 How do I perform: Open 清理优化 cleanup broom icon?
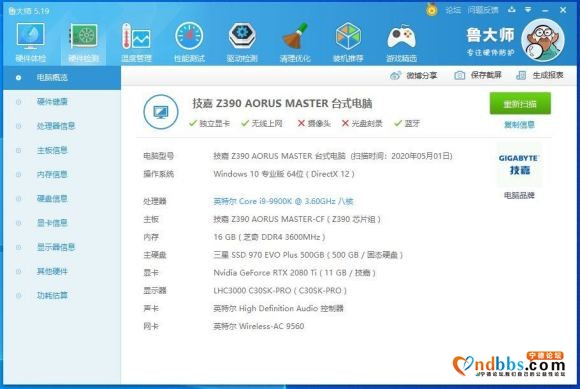(x=295, y=42)
